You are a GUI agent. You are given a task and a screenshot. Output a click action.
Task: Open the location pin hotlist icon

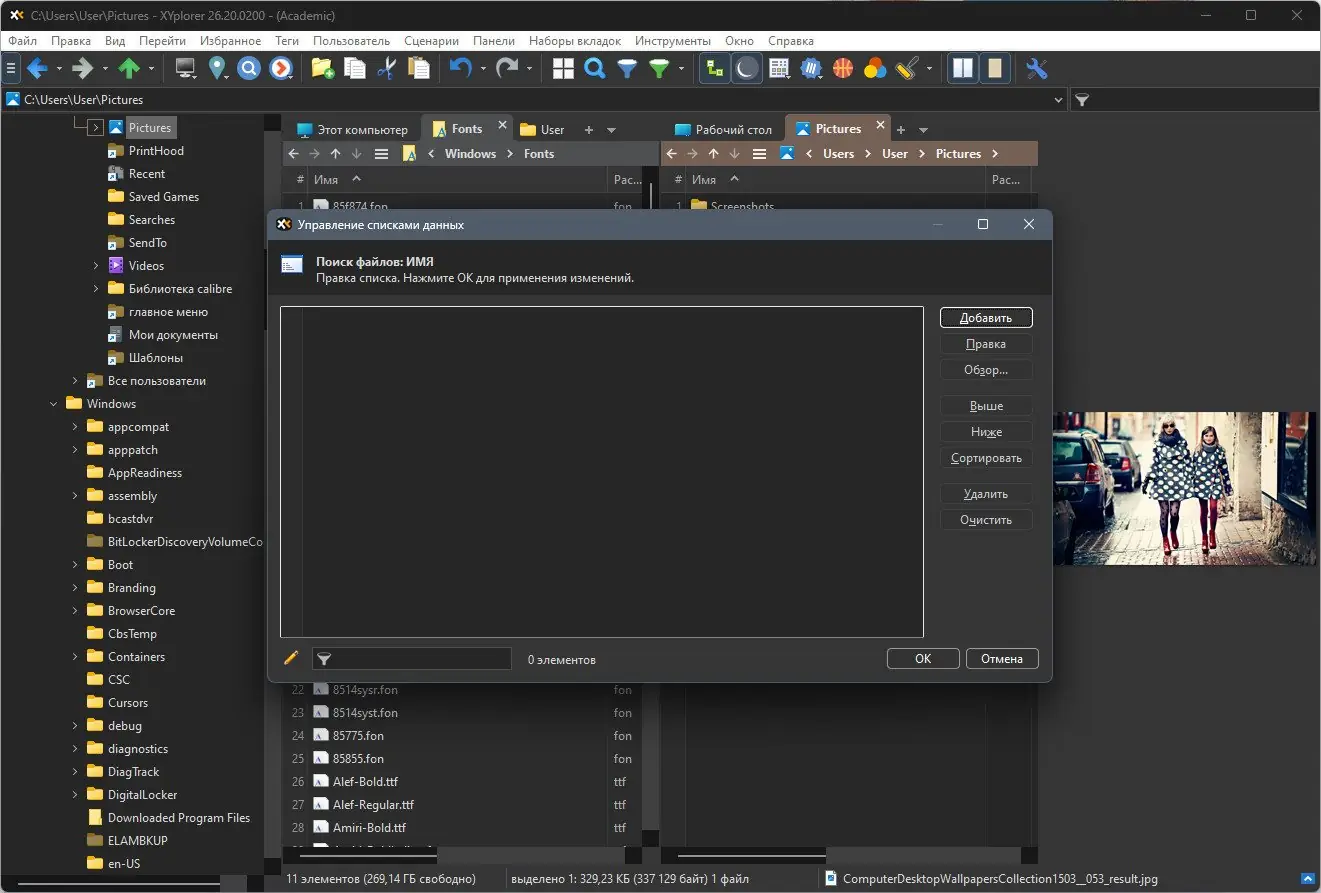pyautogui.click(x=217, y=68)
